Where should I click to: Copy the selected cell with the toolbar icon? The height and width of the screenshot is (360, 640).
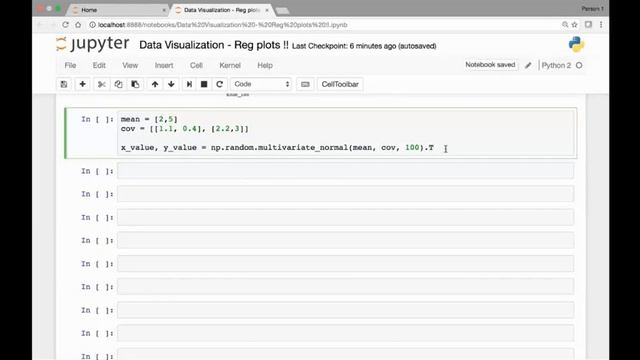[118, 84]
